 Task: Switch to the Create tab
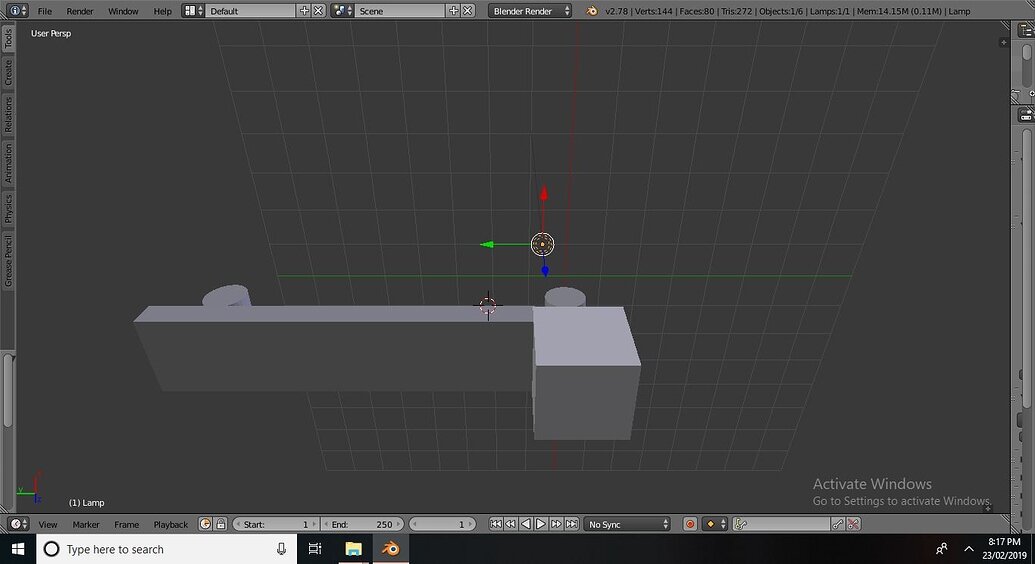pyautogui.click(x=8, y=72)
